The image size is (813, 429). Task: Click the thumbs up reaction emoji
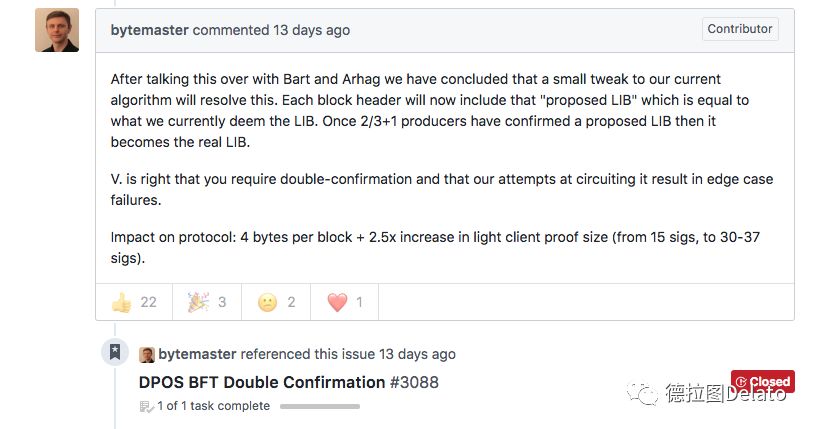coord(122,302)
